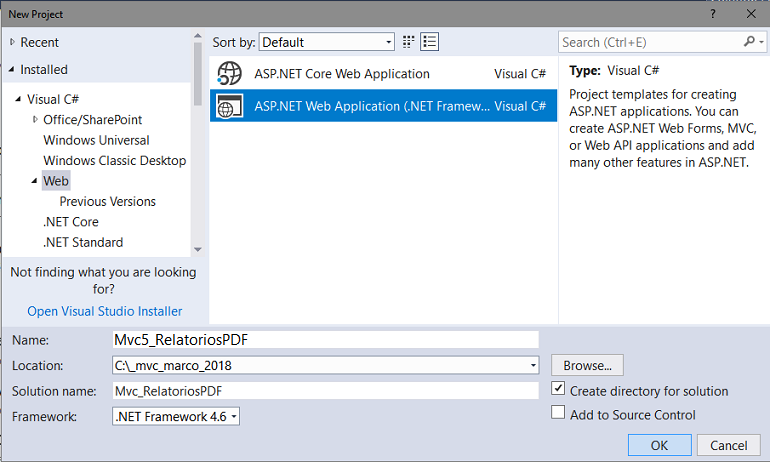Viewport: 770px width, 462px height.
Task: Open Visual Studio Installer link
Action: click(104, 311)
